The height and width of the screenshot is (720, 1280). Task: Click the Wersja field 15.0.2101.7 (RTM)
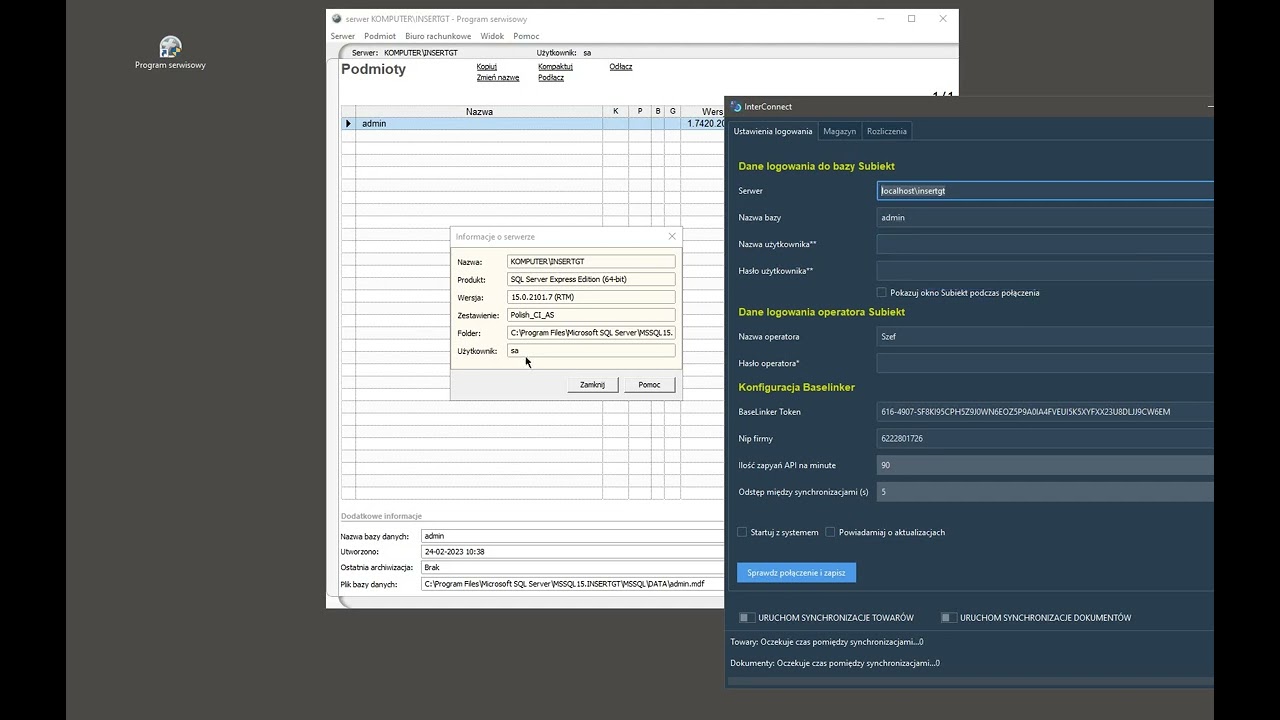click(591, 297)
